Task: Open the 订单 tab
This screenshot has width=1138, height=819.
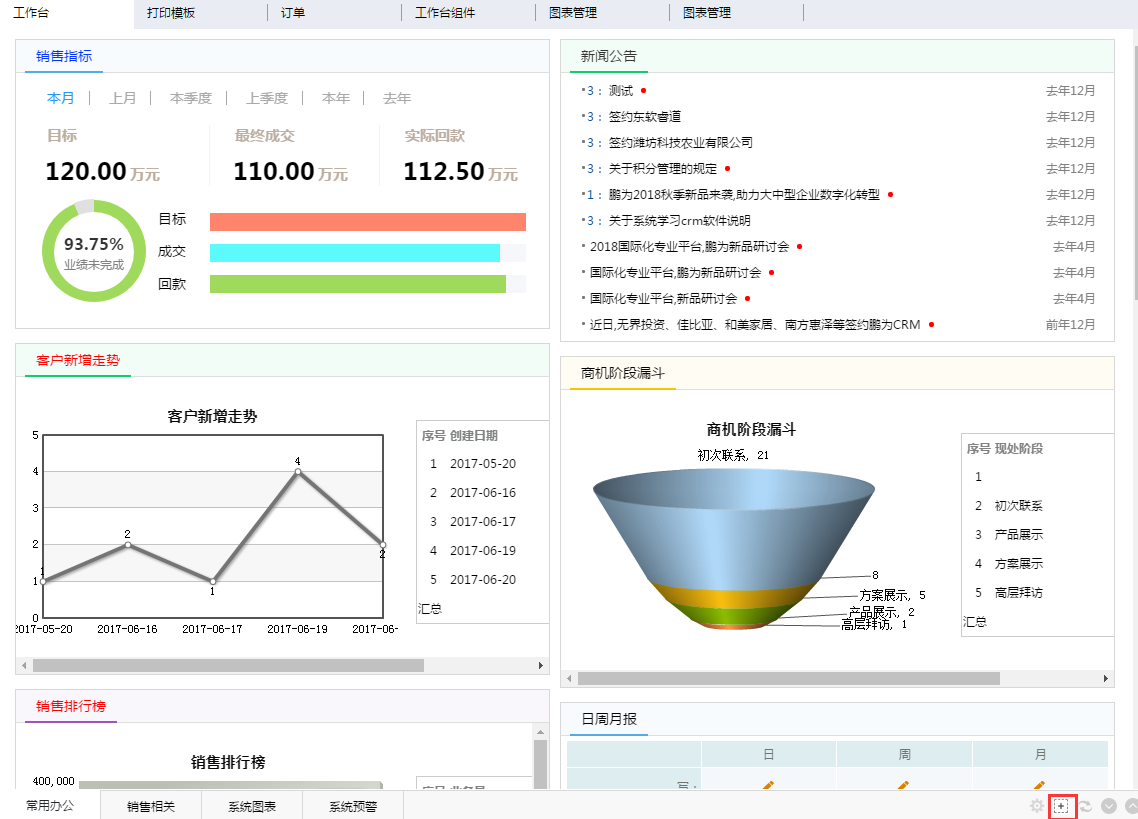Action: coord(292,14)
